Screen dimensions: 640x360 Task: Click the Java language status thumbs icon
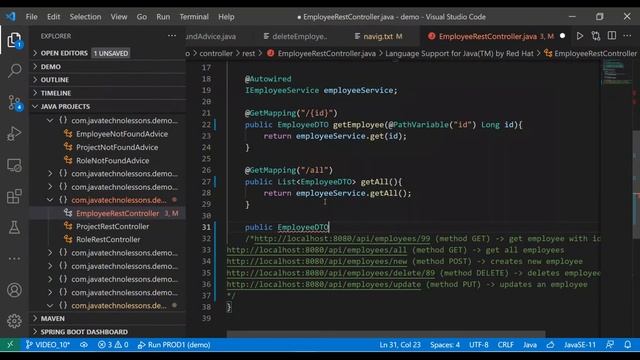(x=551, y=345)
